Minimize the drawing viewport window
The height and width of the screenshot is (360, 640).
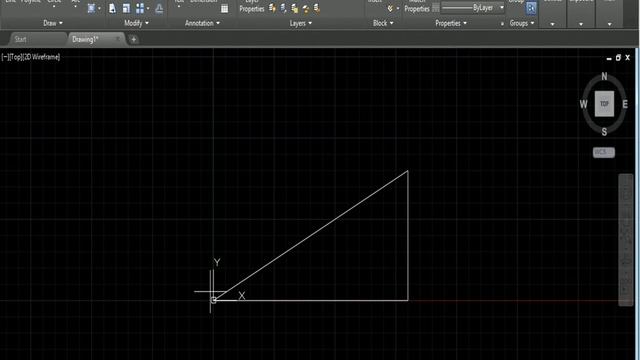pyautogui.click(x=609, y=58)
